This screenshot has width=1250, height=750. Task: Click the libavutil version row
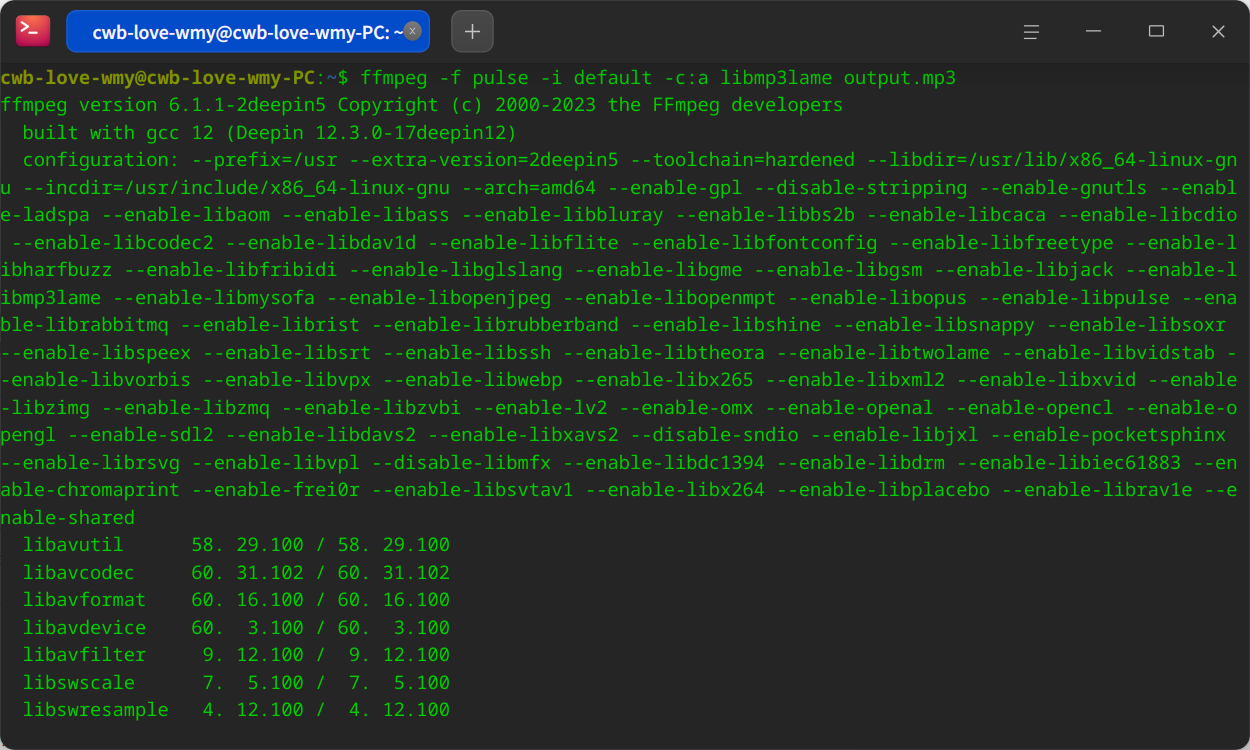coord(237,545)
